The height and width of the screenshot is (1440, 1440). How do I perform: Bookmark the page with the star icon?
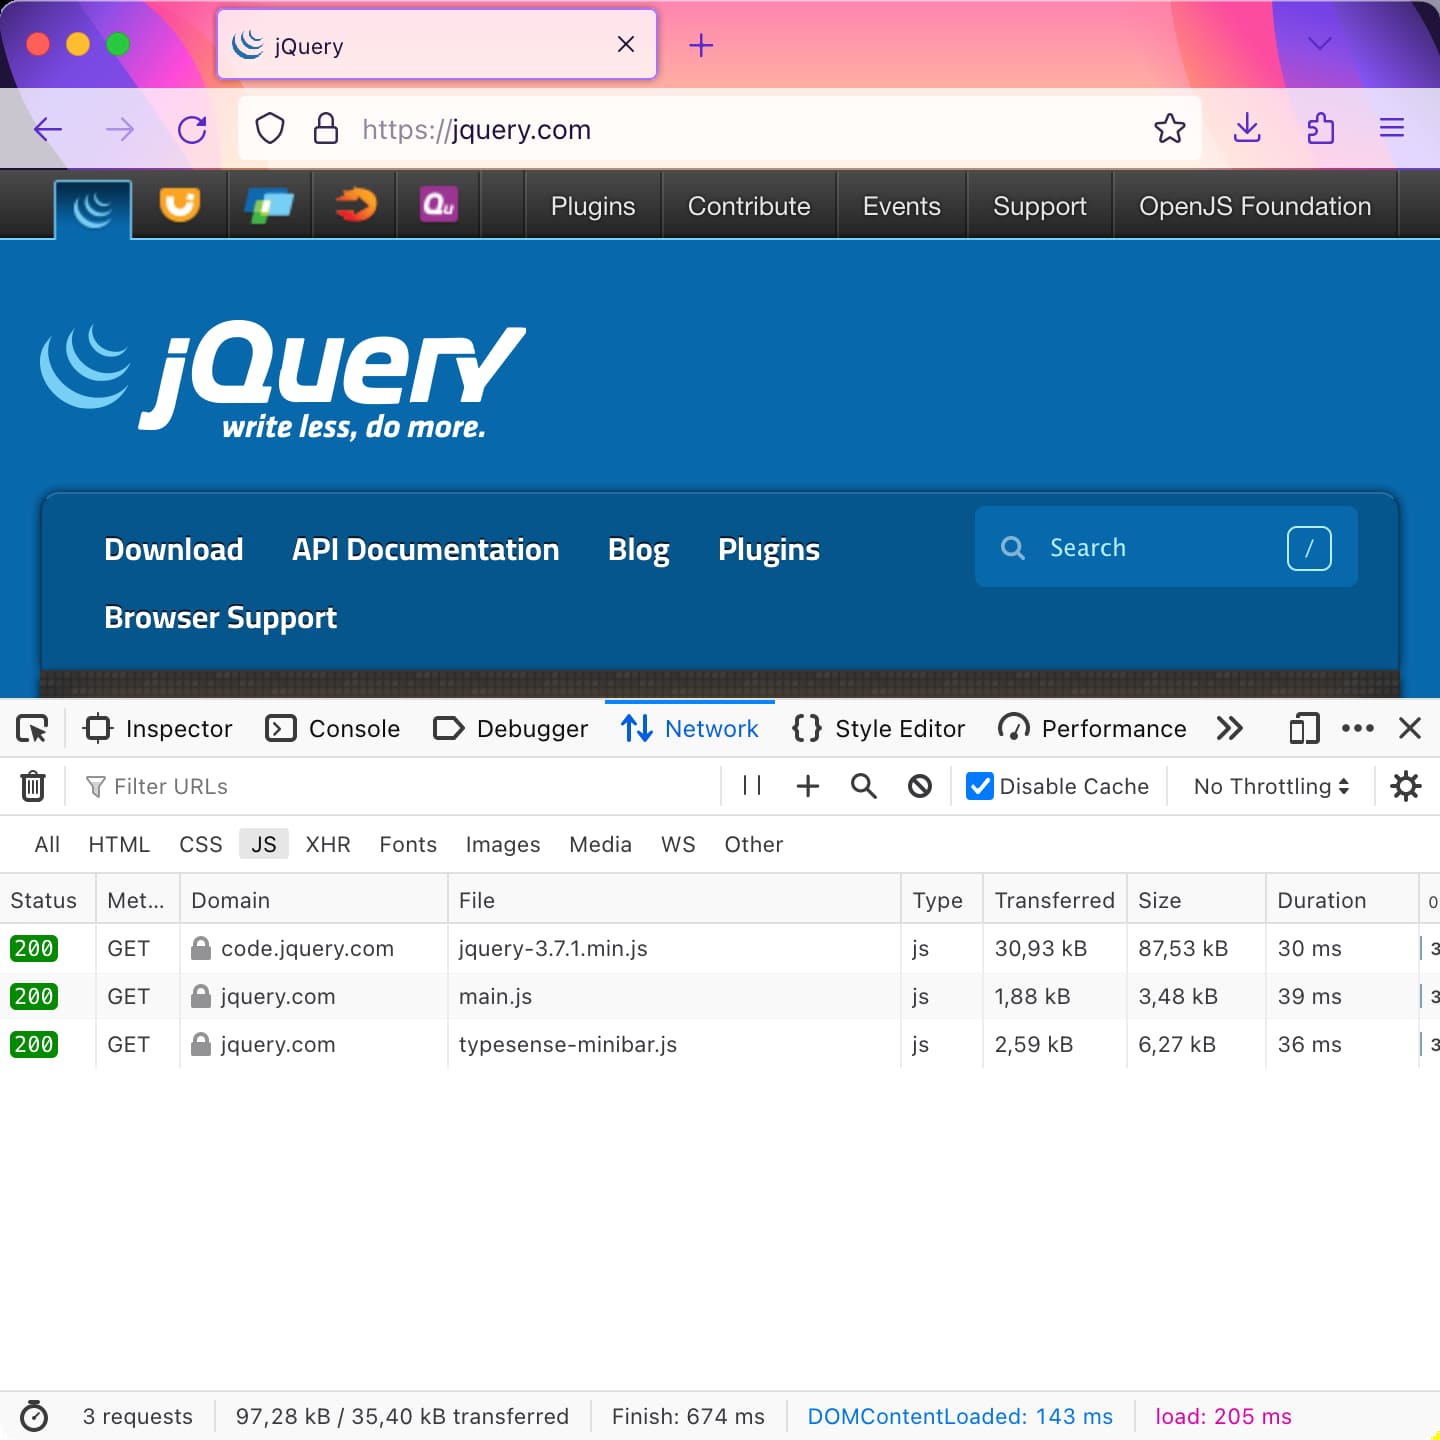1169,129
